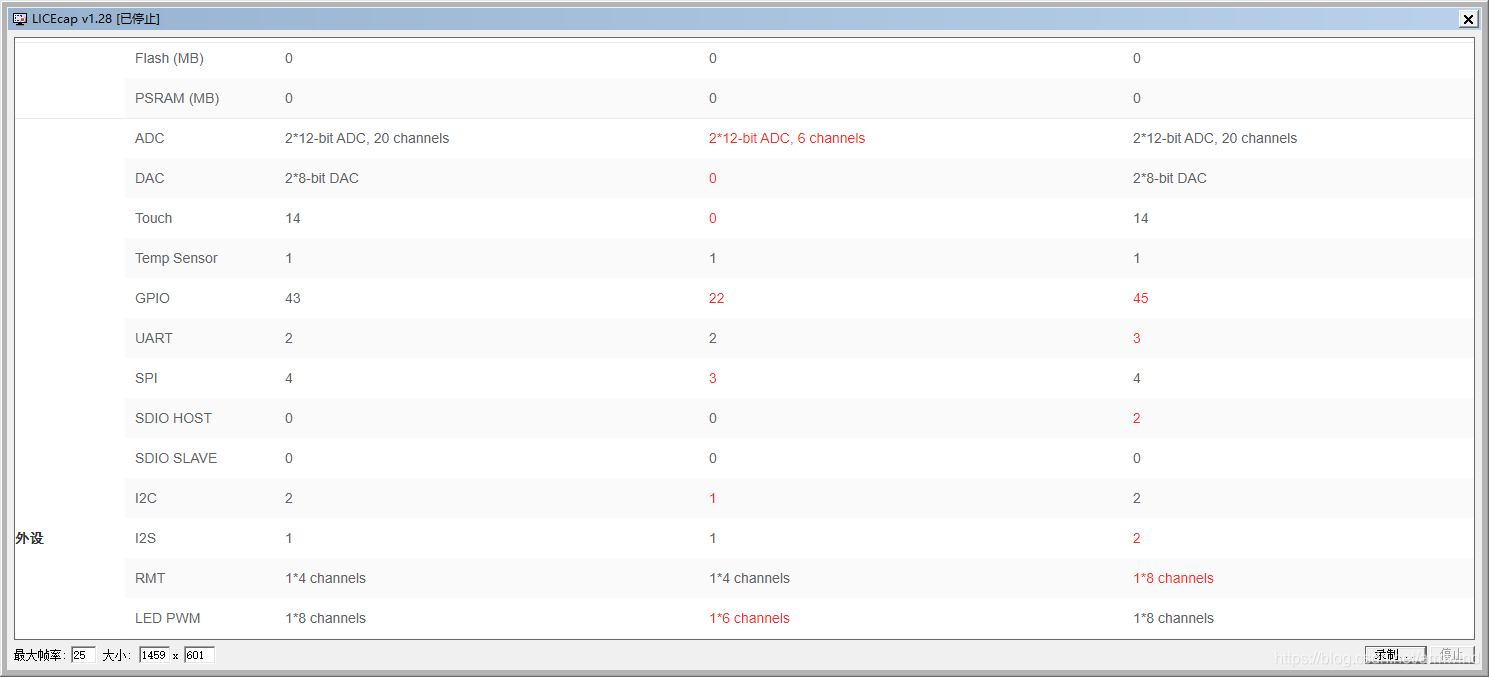Select the red 3 in UART row
This screenshot has width=1489, height=677.
pos(1137,338)
